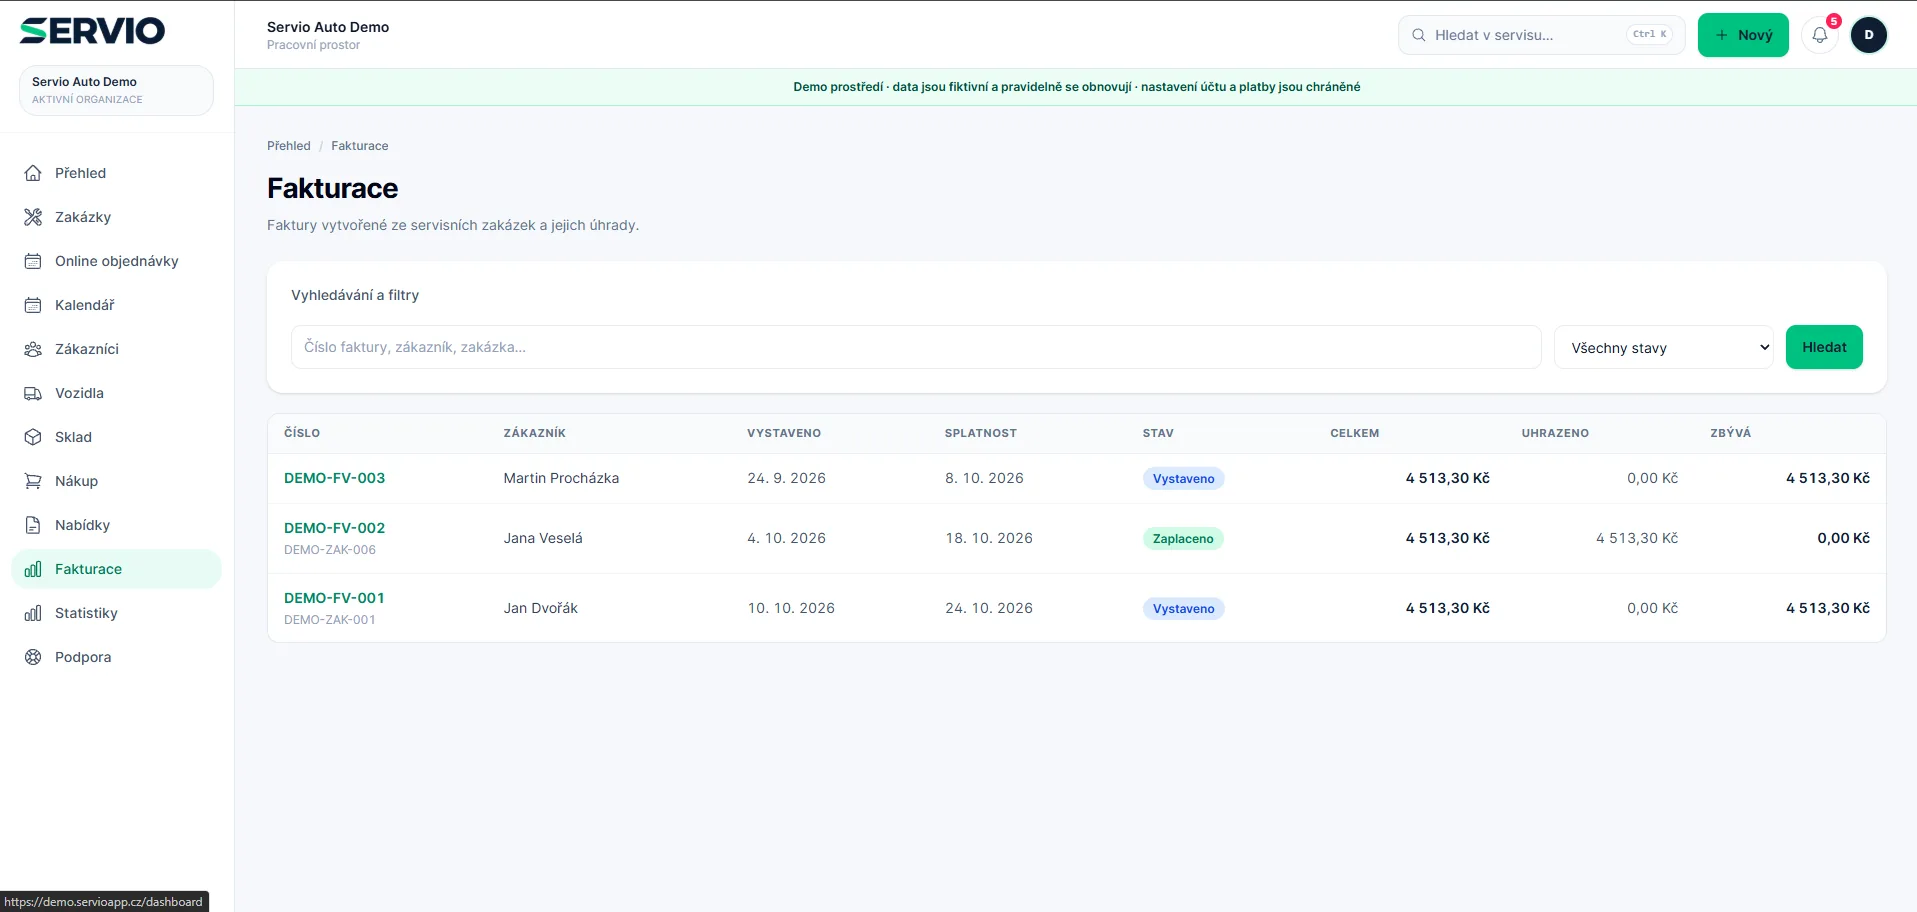1917x912 pixels.
Task: Open Zákazníci section in sidebar
Action: [x=116, y=349]
